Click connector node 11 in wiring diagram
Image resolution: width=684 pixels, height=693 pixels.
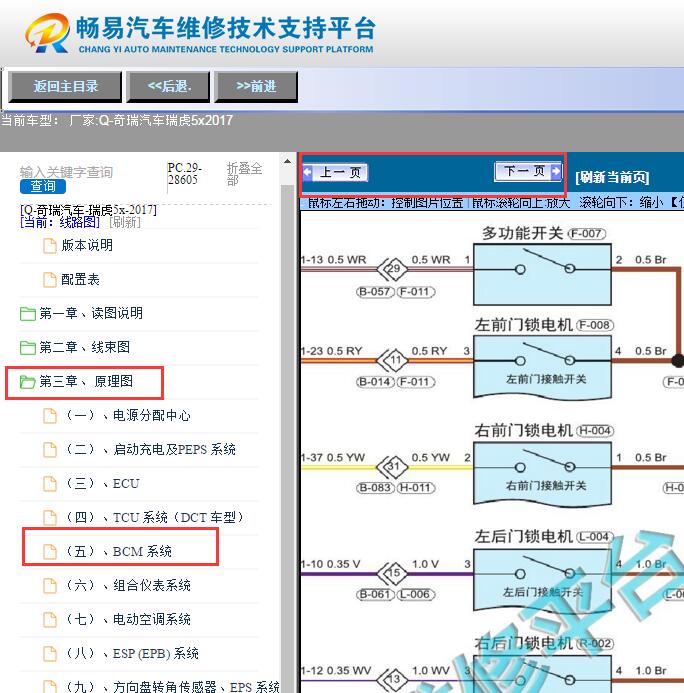(393, 360)
